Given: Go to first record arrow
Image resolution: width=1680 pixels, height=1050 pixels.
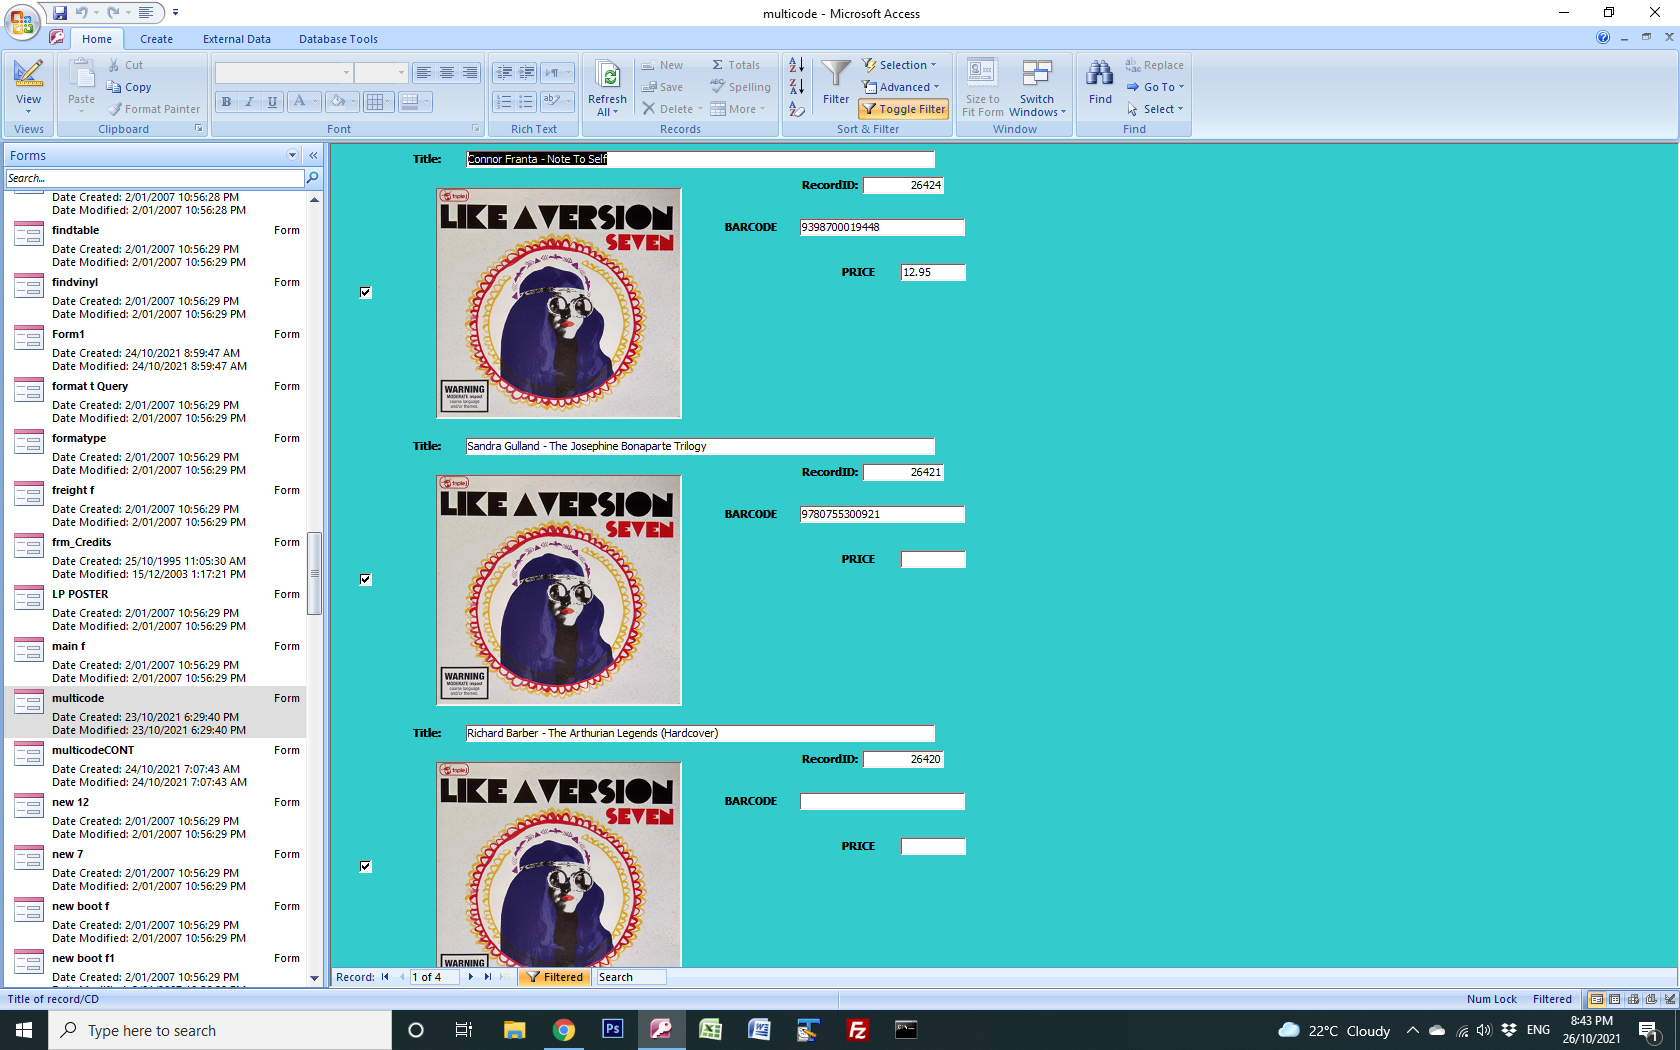Looking at the screenshot, I should click(x=385, y=977).
